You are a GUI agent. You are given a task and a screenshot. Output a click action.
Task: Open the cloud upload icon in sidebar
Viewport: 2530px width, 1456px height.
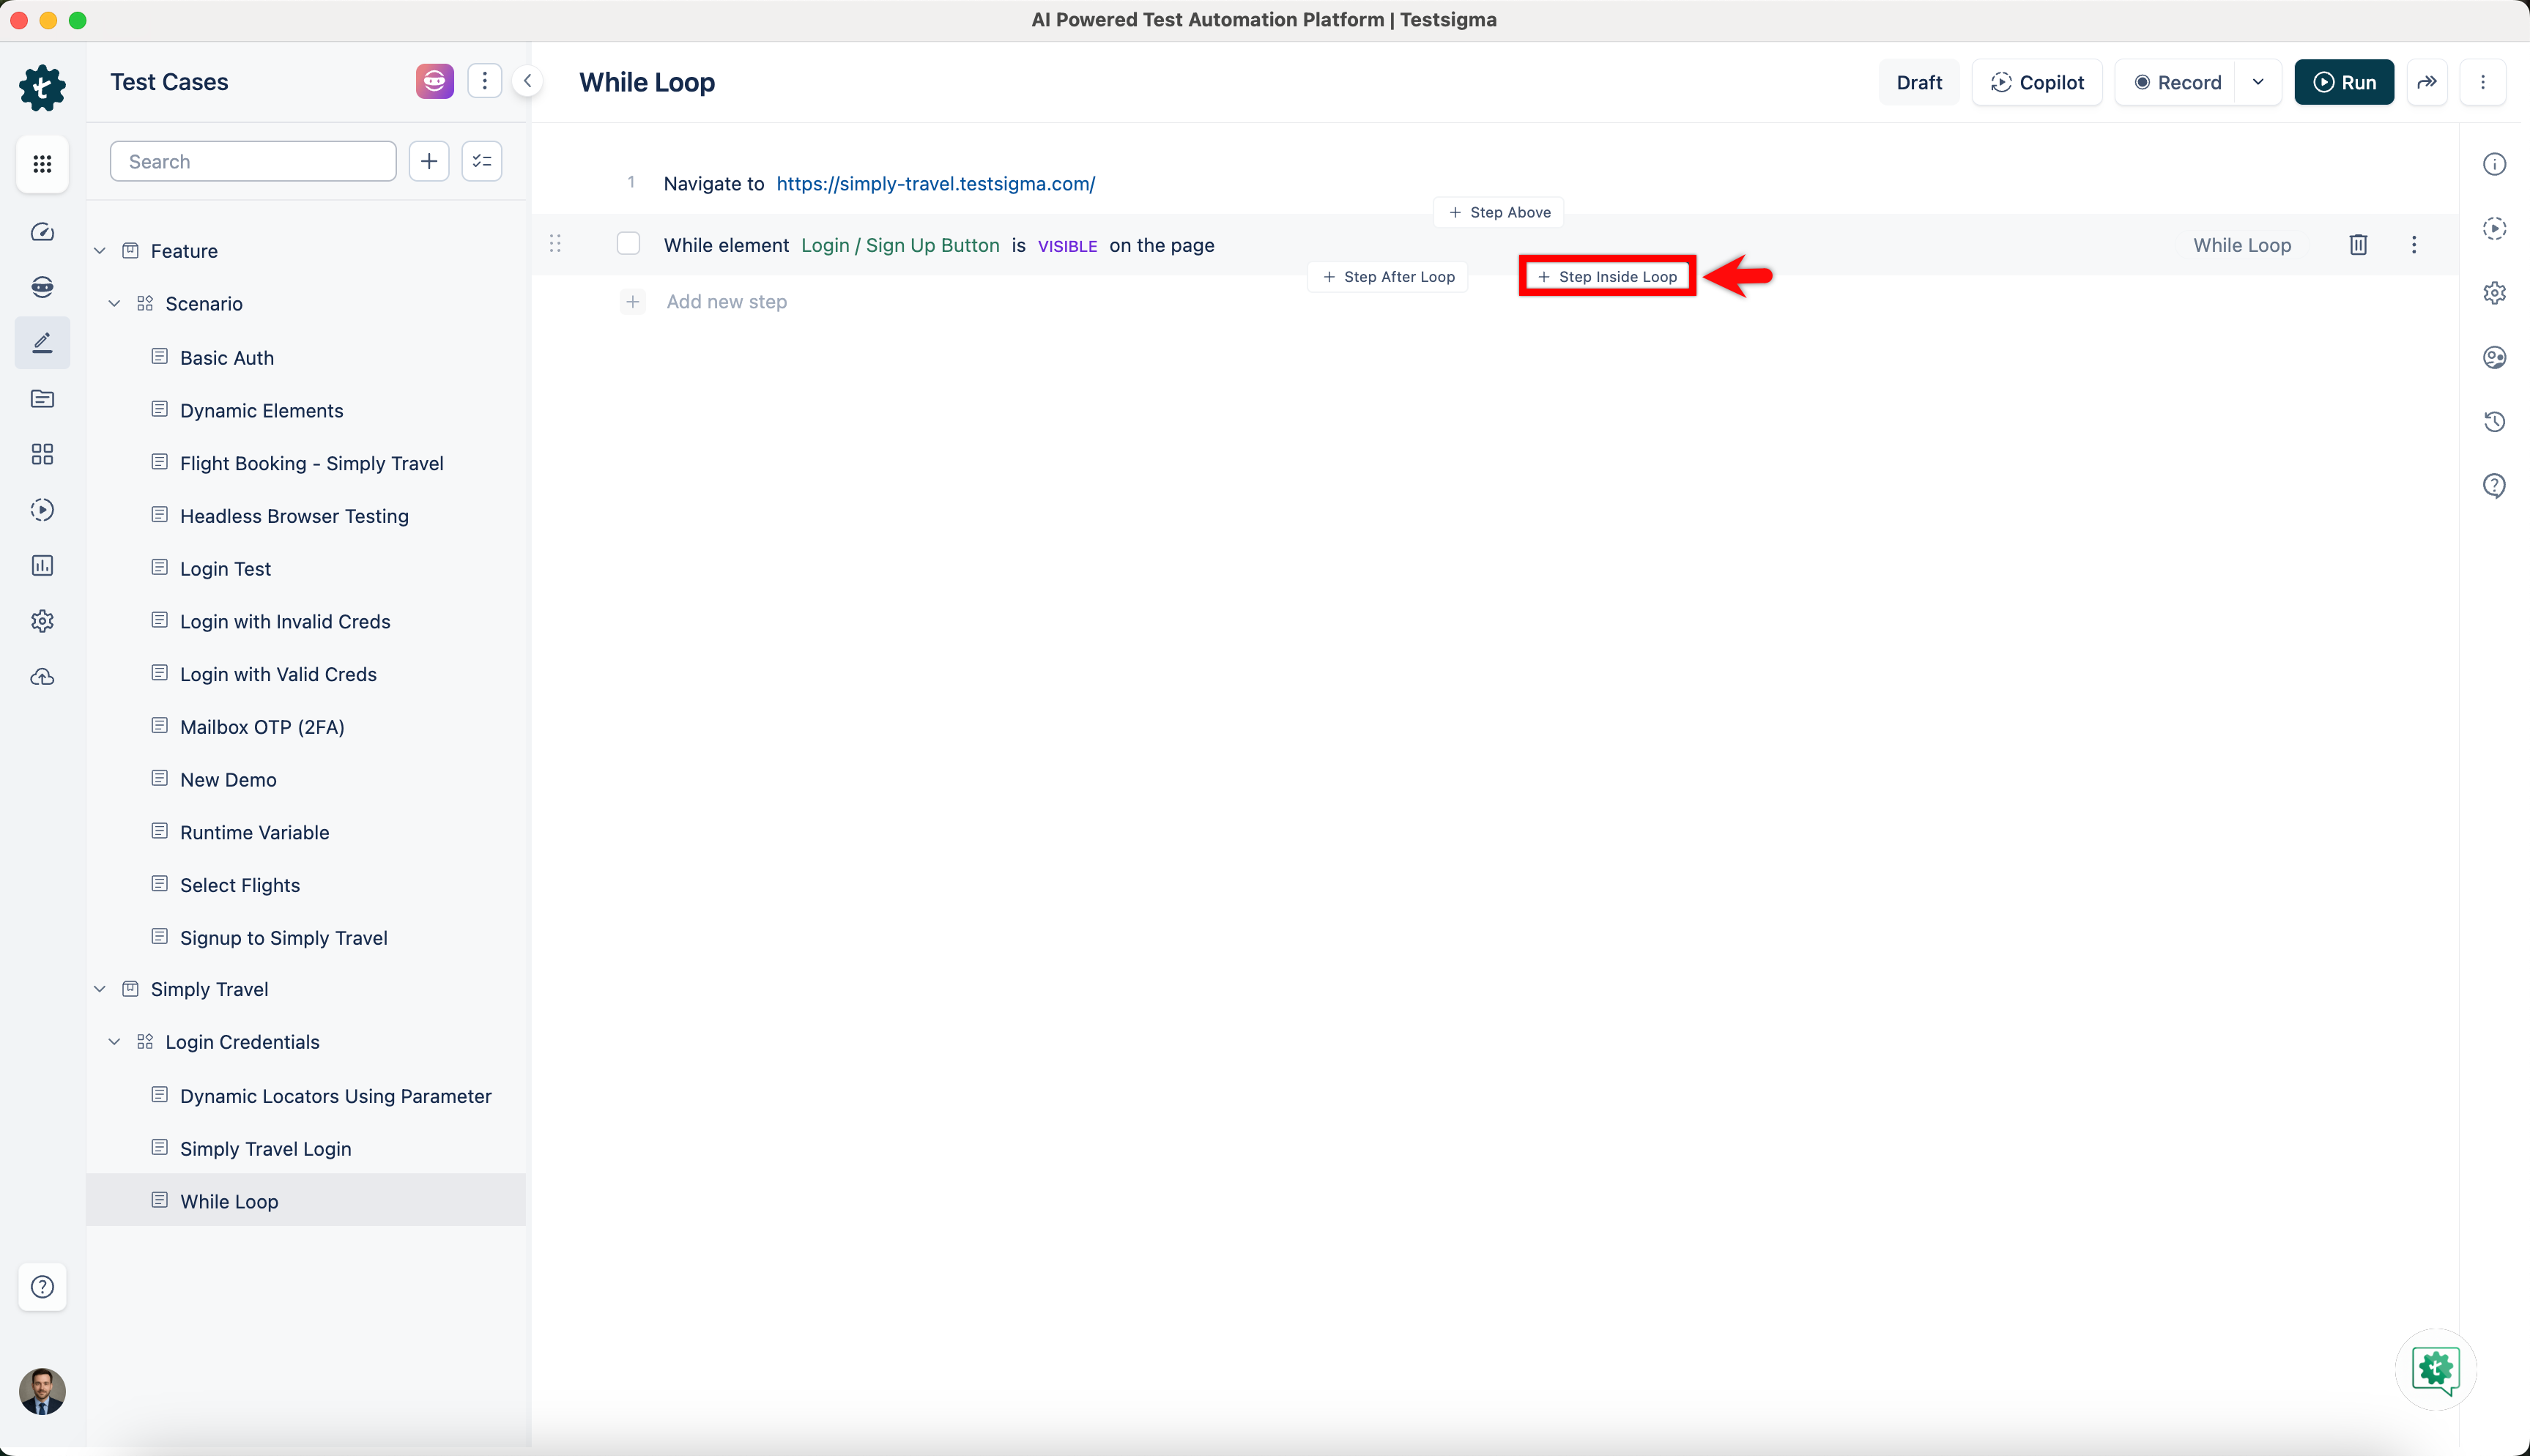(42, 677)
